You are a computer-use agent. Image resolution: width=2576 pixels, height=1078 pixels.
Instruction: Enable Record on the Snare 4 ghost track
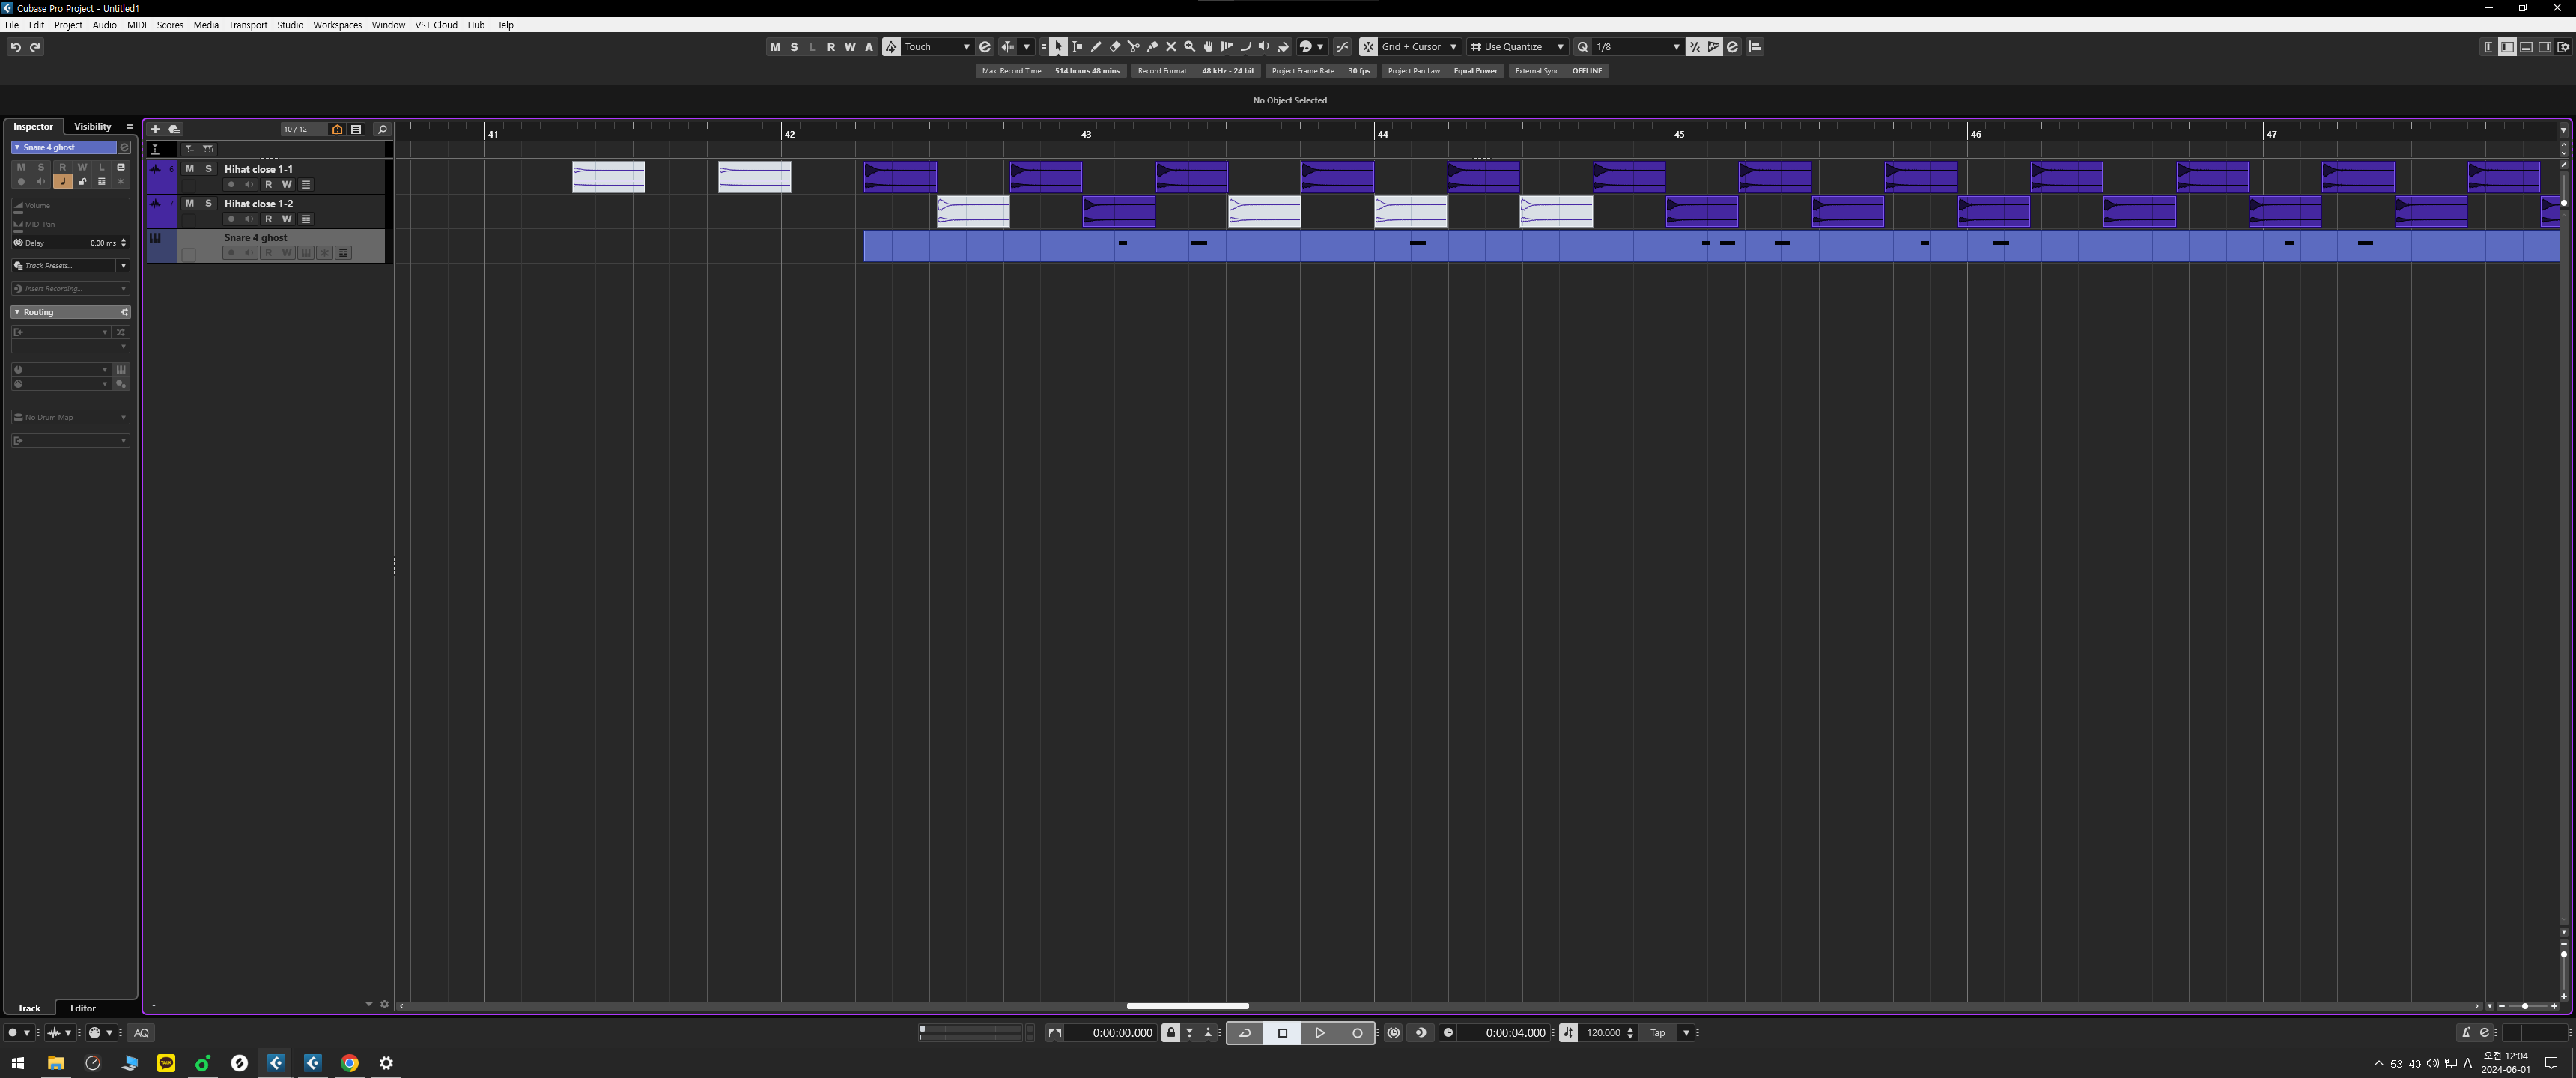click(x=231, y=252)
